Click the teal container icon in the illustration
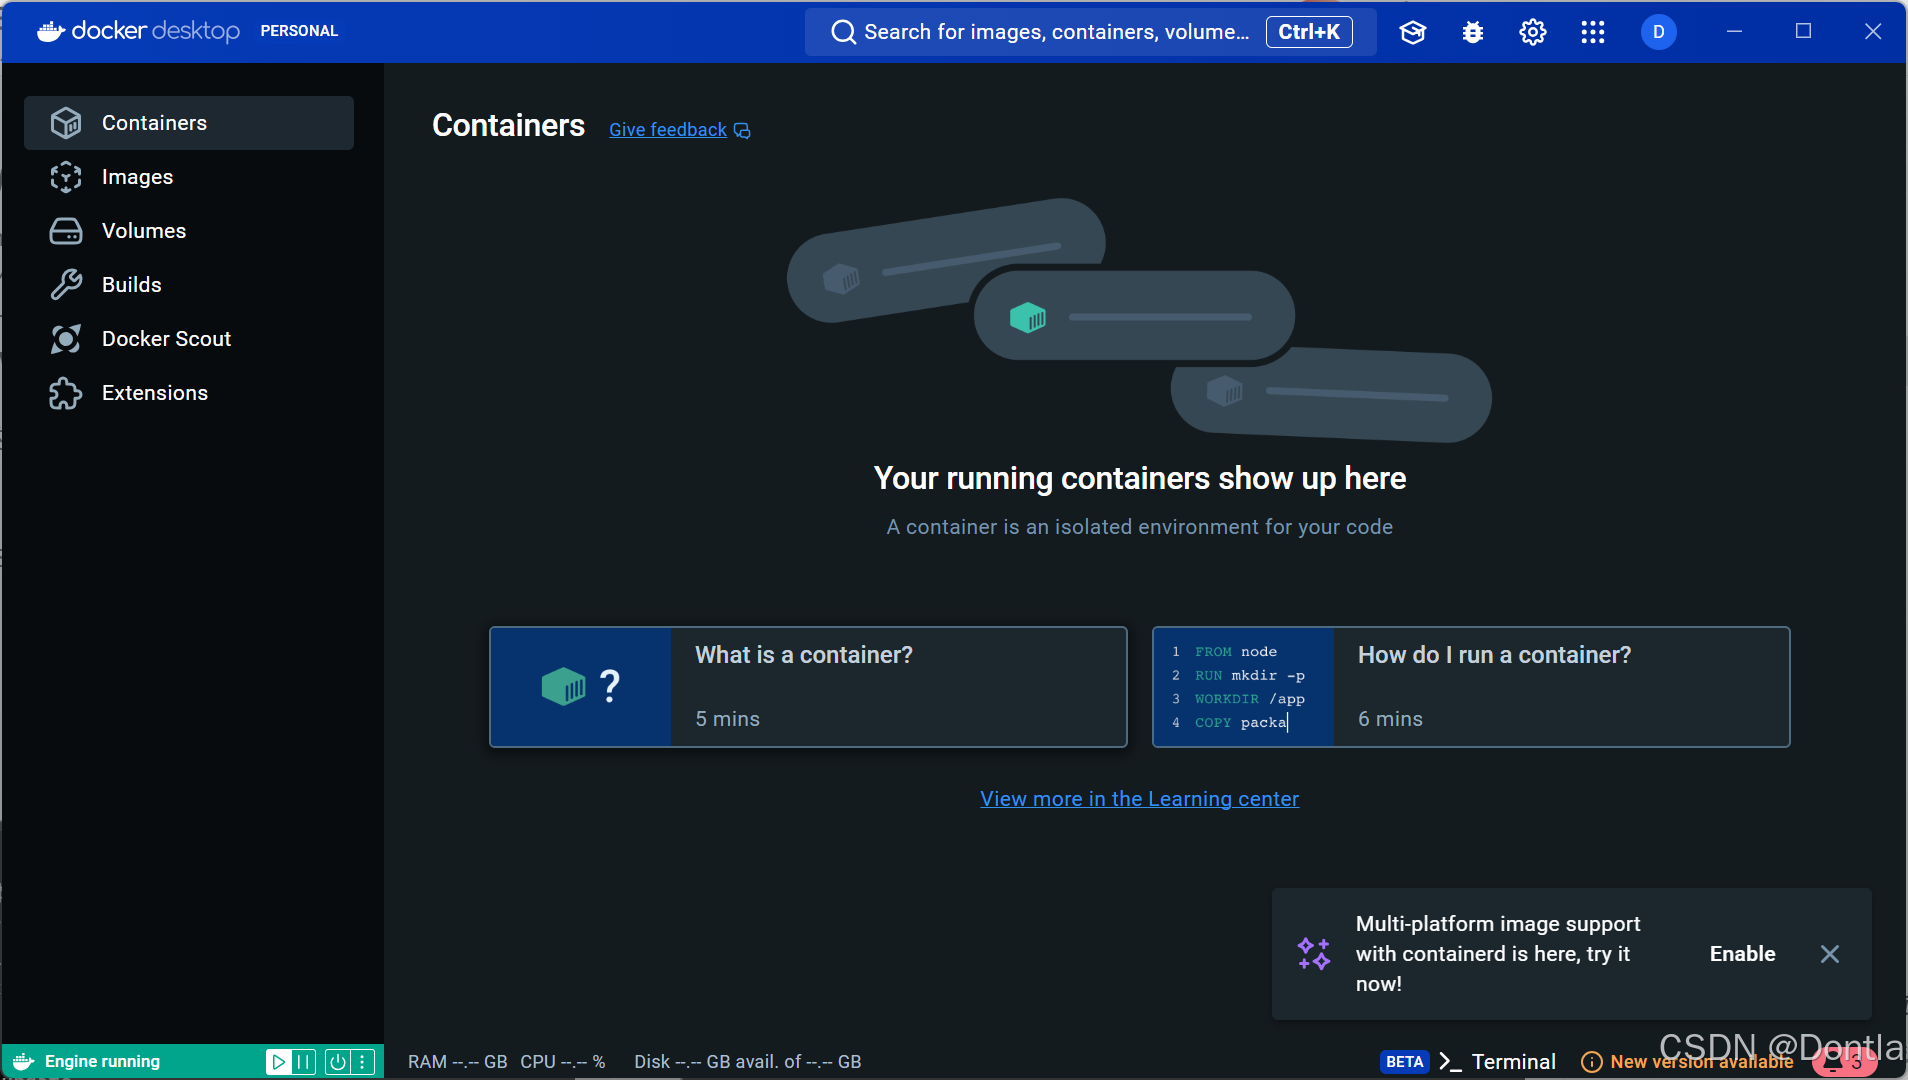1908x1080 pixels. pyautogui.click(x=1027, y=317)
